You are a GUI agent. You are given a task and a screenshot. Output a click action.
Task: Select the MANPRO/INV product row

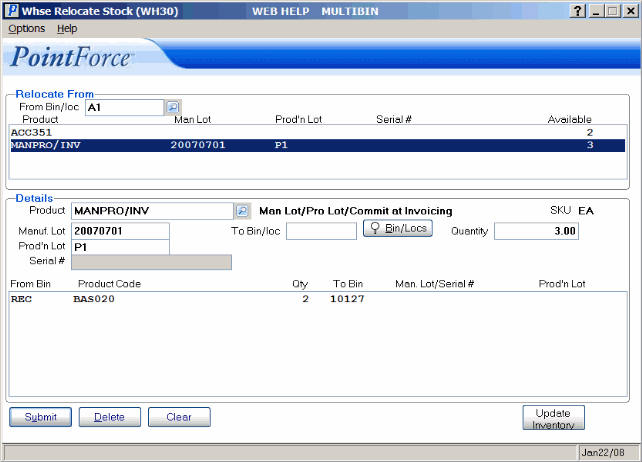[318, 145]
